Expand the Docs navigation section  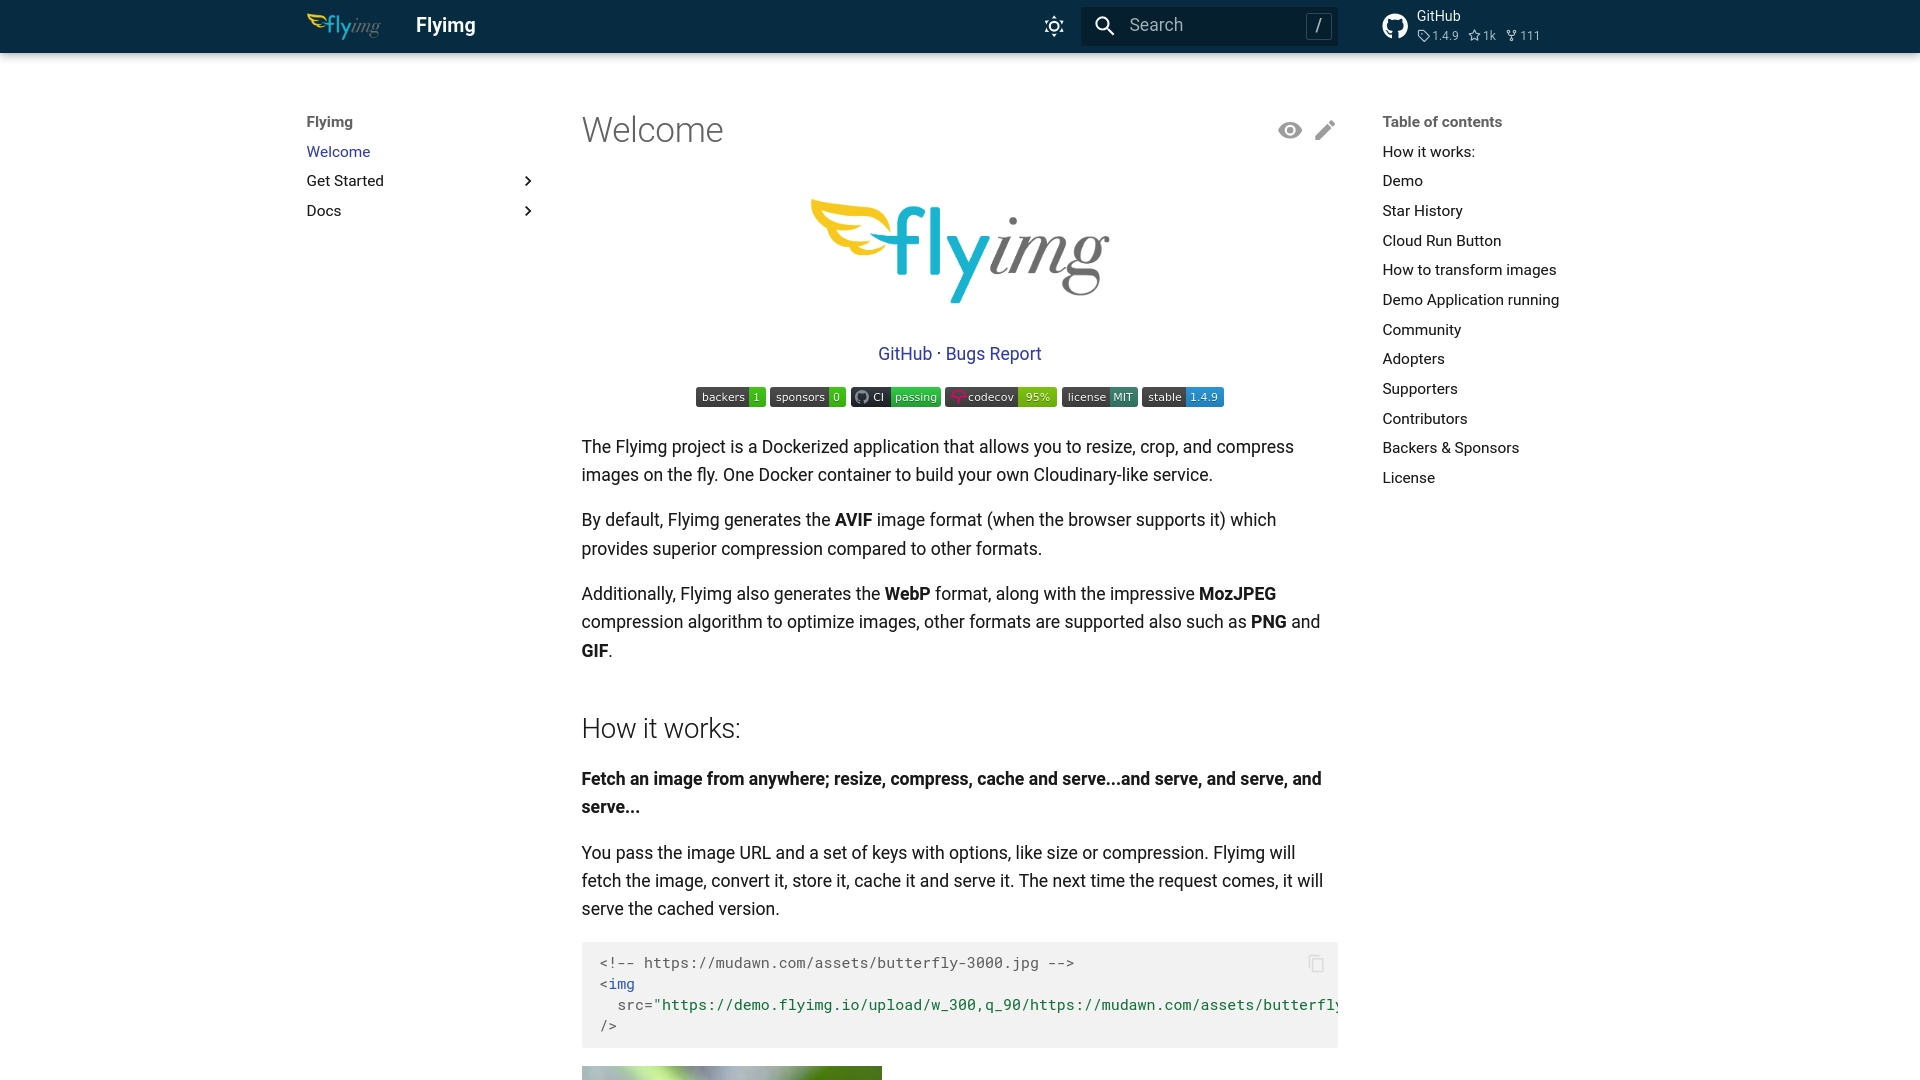click(527, 211)
